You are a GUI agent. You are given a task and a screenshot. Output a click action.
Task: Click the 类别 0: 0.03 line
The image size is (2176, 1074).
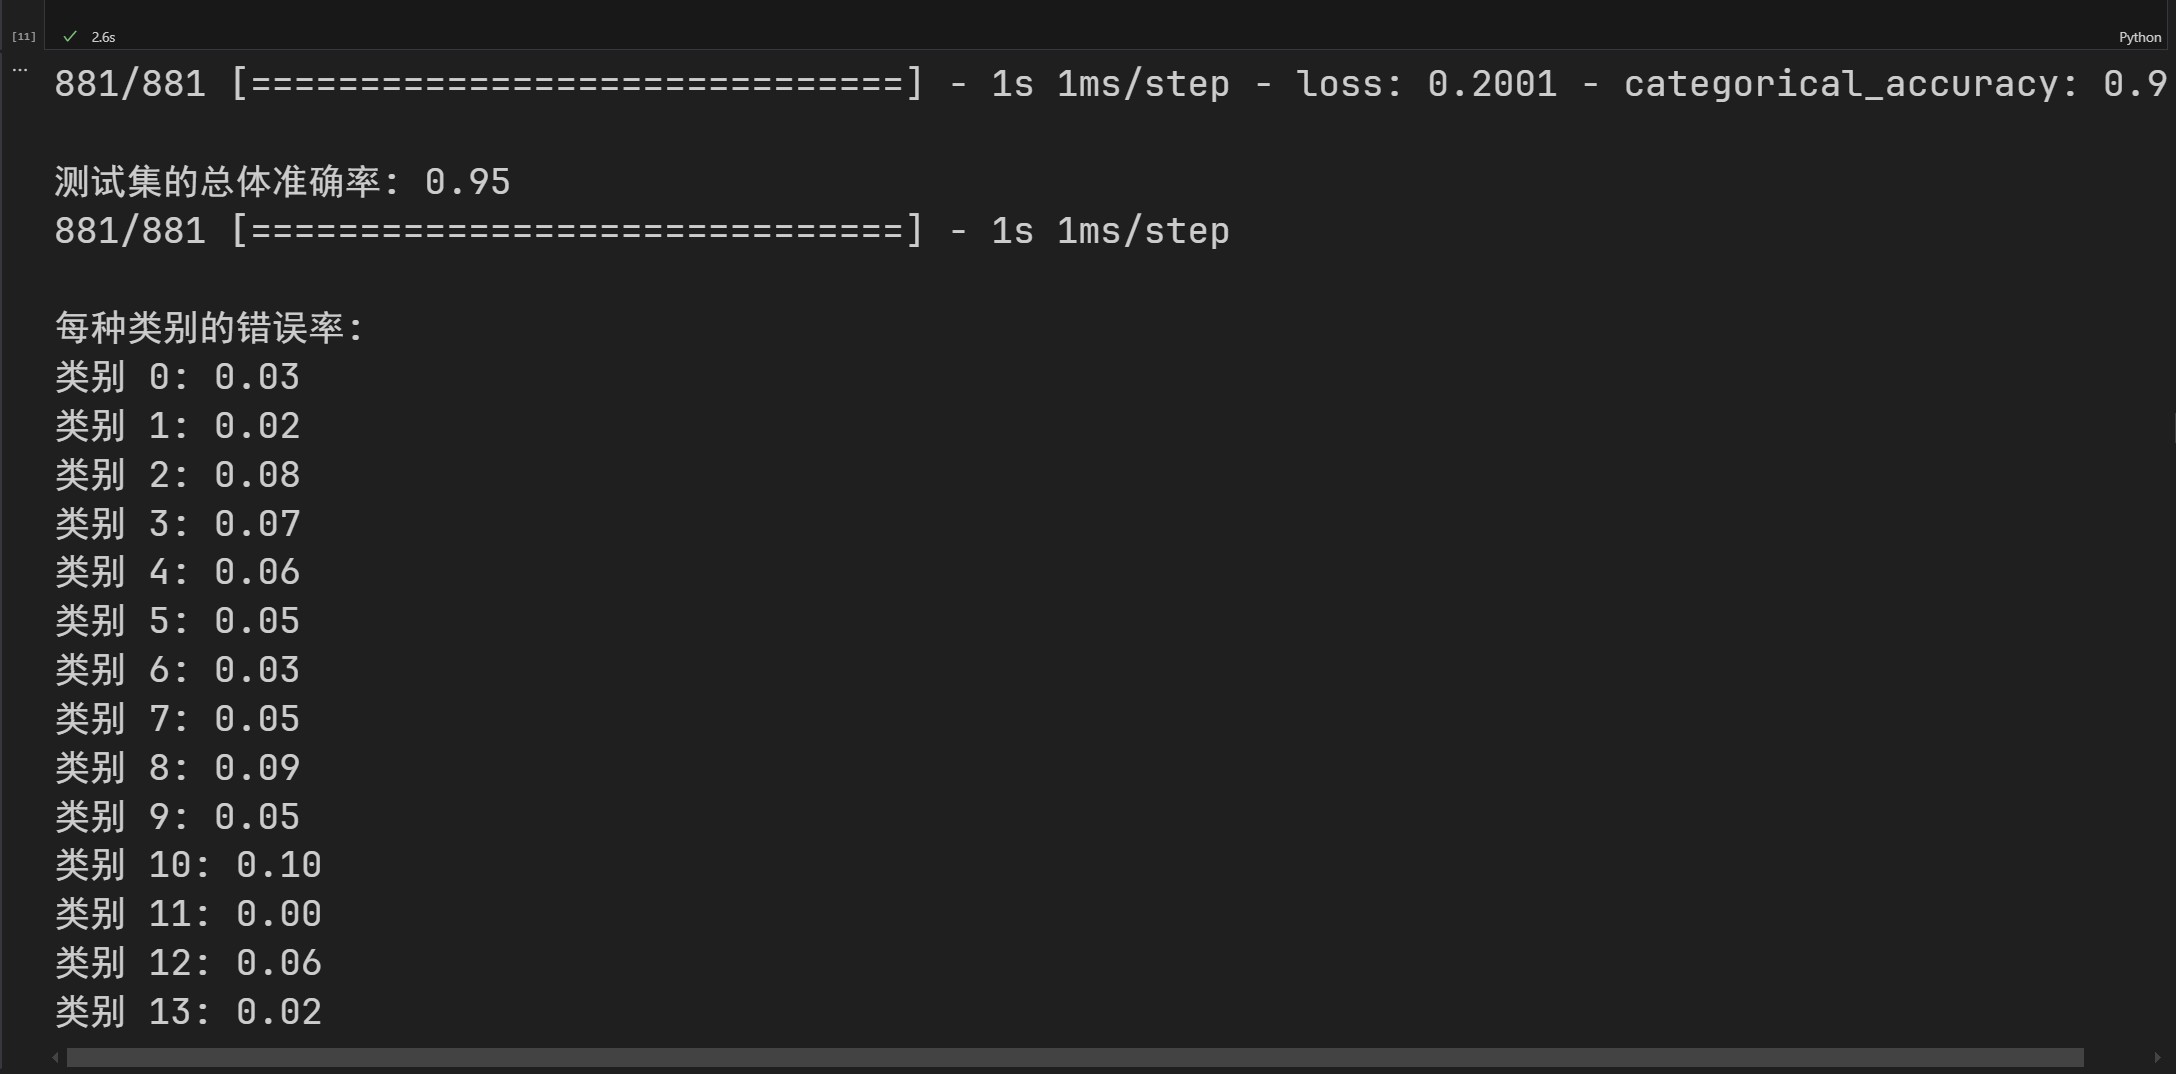177,377
